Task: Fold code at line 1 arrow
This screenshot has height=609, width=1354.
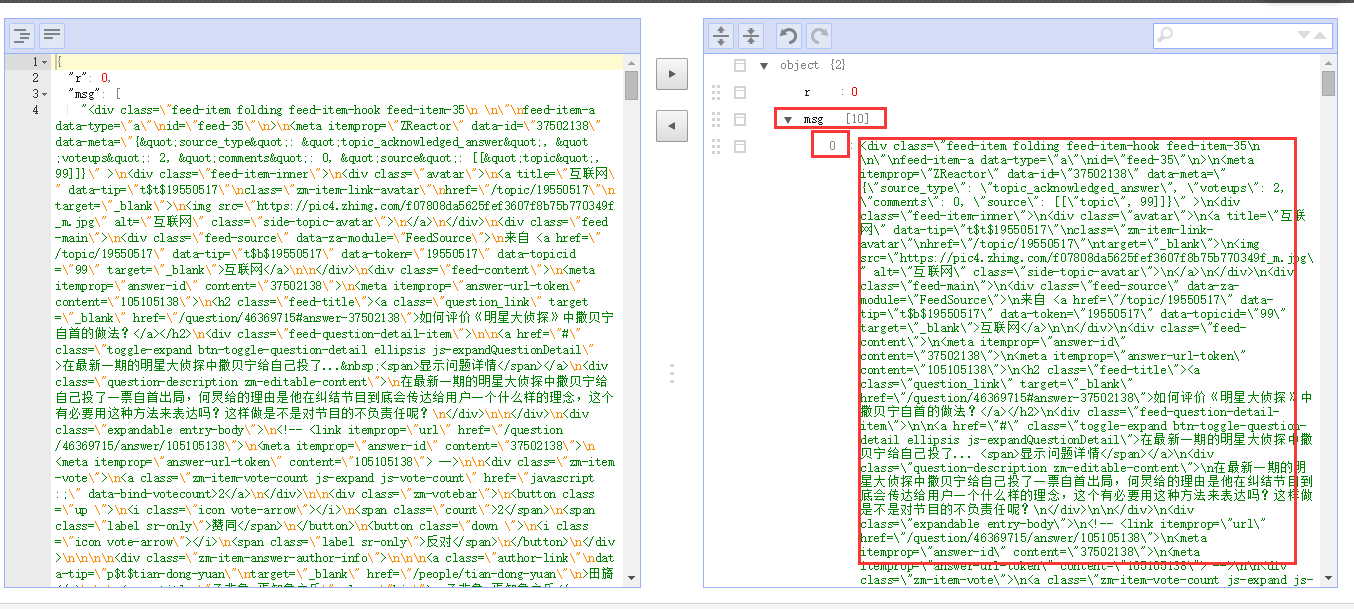Action: pos(44,62)
